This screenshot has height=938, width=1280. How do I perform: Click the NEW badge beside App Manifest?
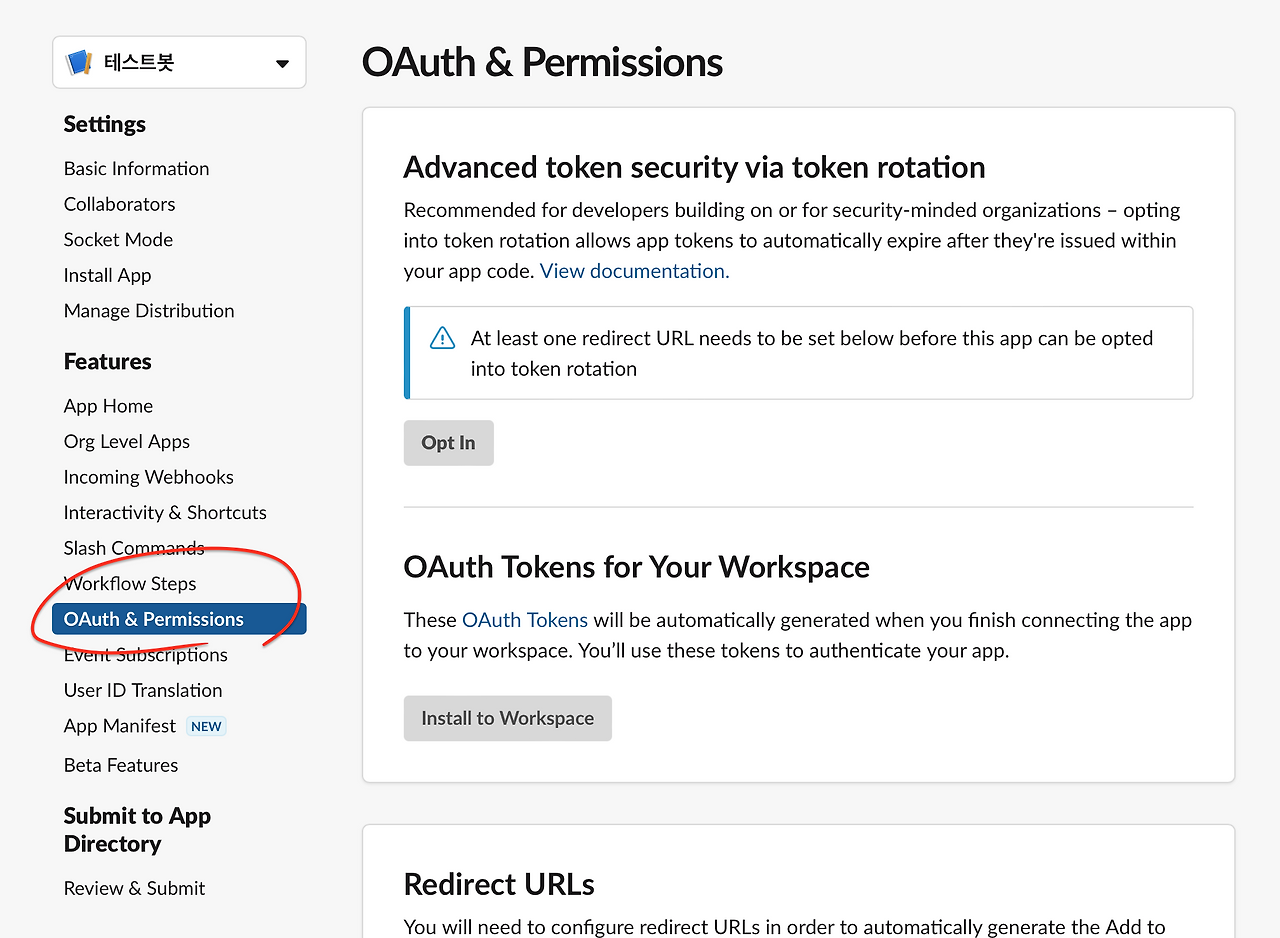[207, 727]
